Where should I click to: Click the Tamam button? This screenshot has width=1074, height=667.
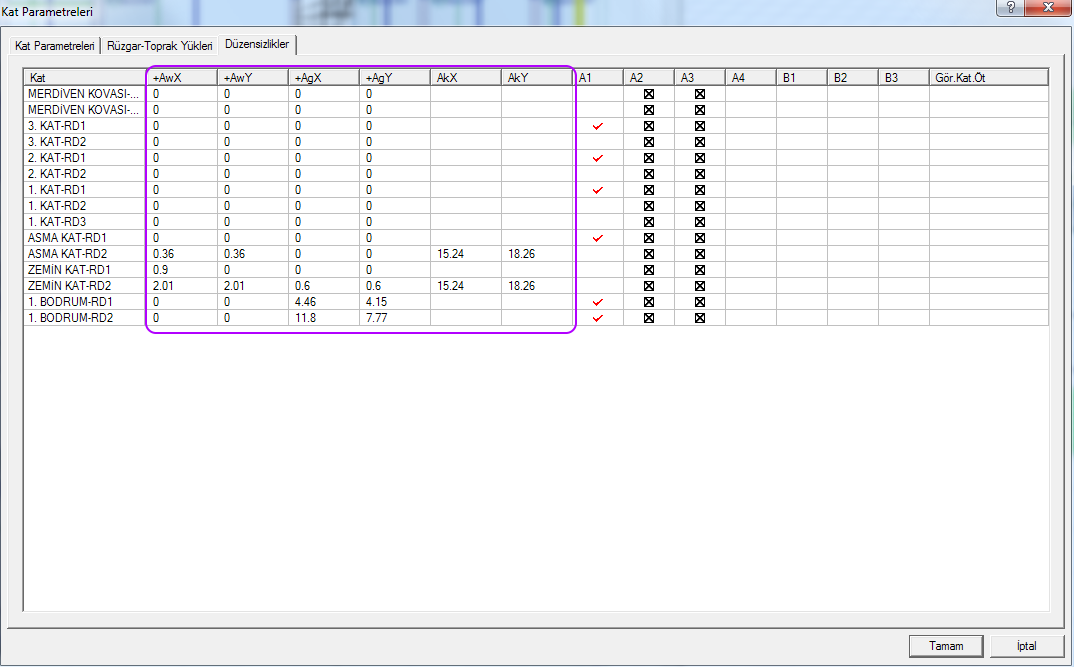pos(946,646)
